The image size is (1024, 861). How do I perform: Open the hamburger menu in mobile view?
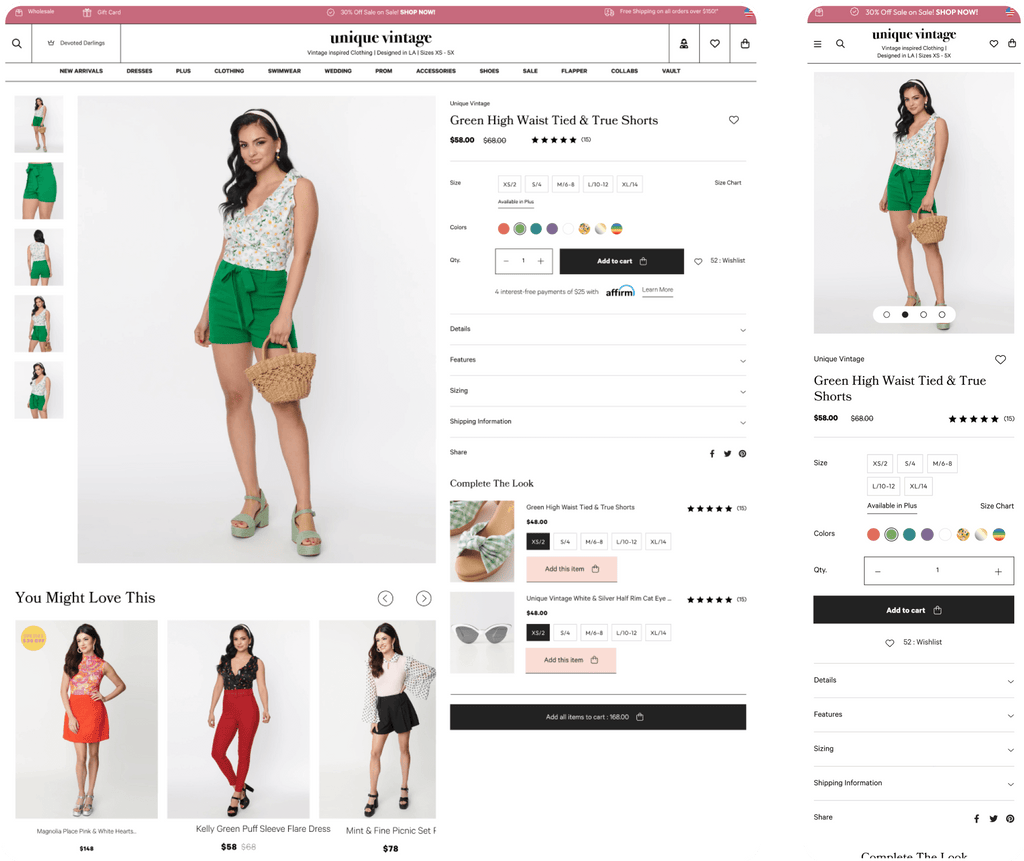pyautogui.click(x=818, y=44)
